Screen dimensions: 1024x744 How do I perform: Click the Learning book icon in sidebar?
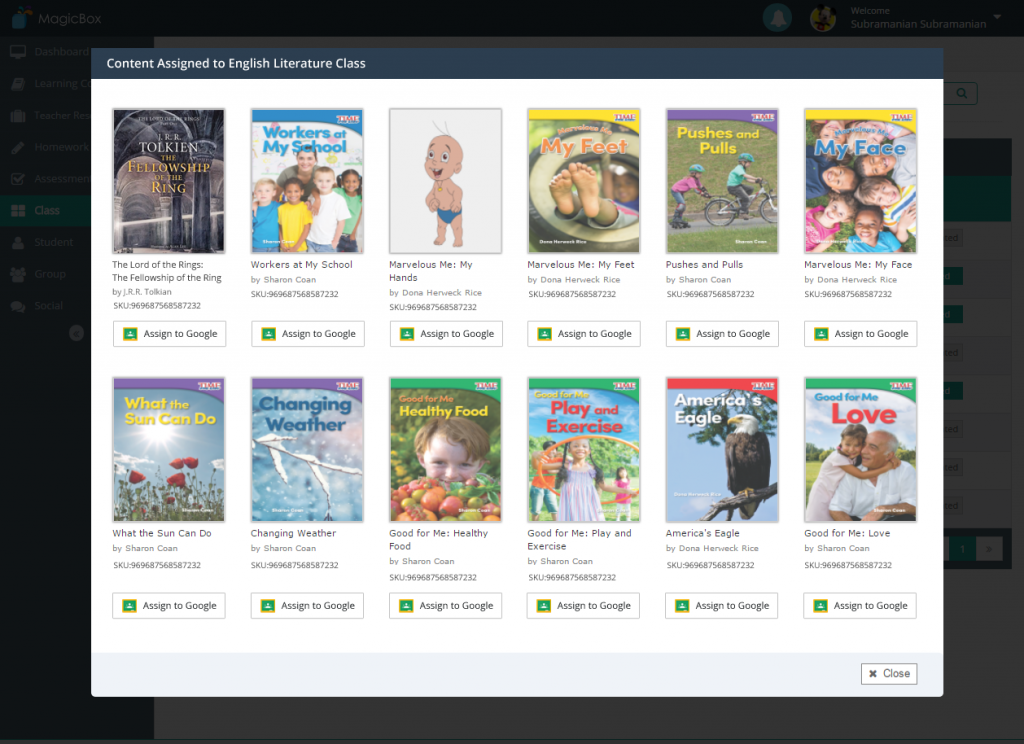point(18,84)
